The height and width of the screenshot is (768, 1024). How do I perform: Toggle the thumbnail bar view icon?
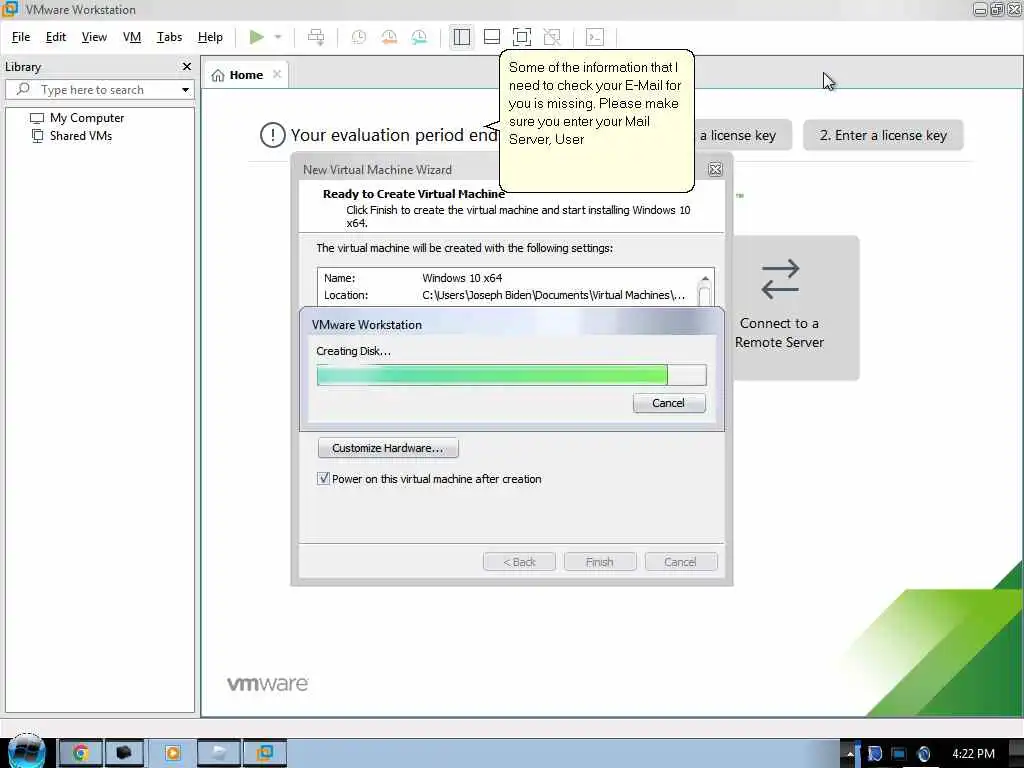(x=492, y=37)
